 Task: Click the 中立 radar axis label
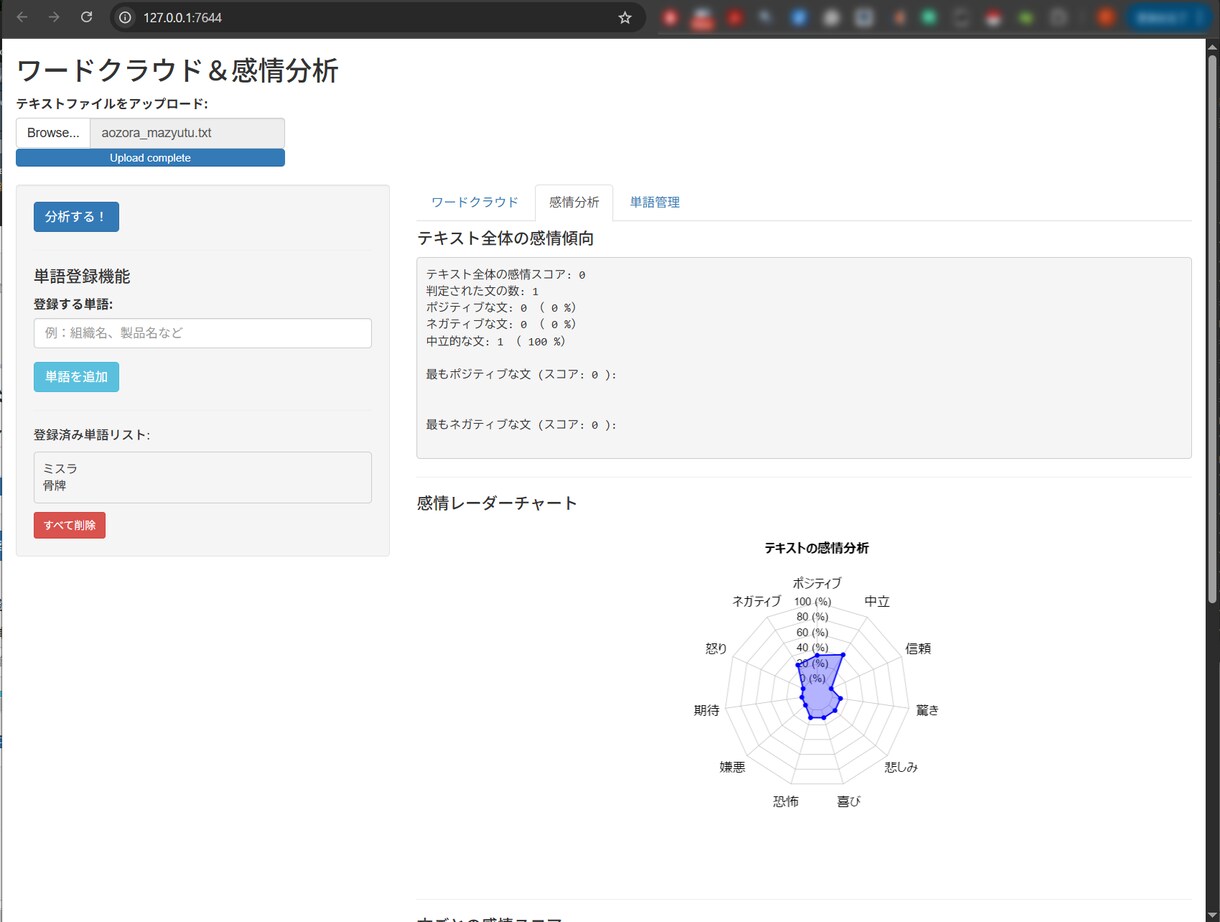tap(877, 601)
